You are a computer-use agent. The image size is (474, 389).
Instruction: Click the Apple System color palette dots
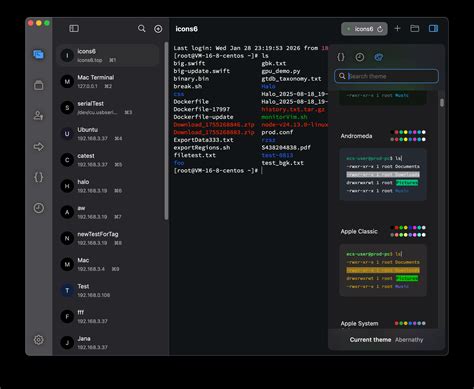pyautogui.click(x=410, y=323)
